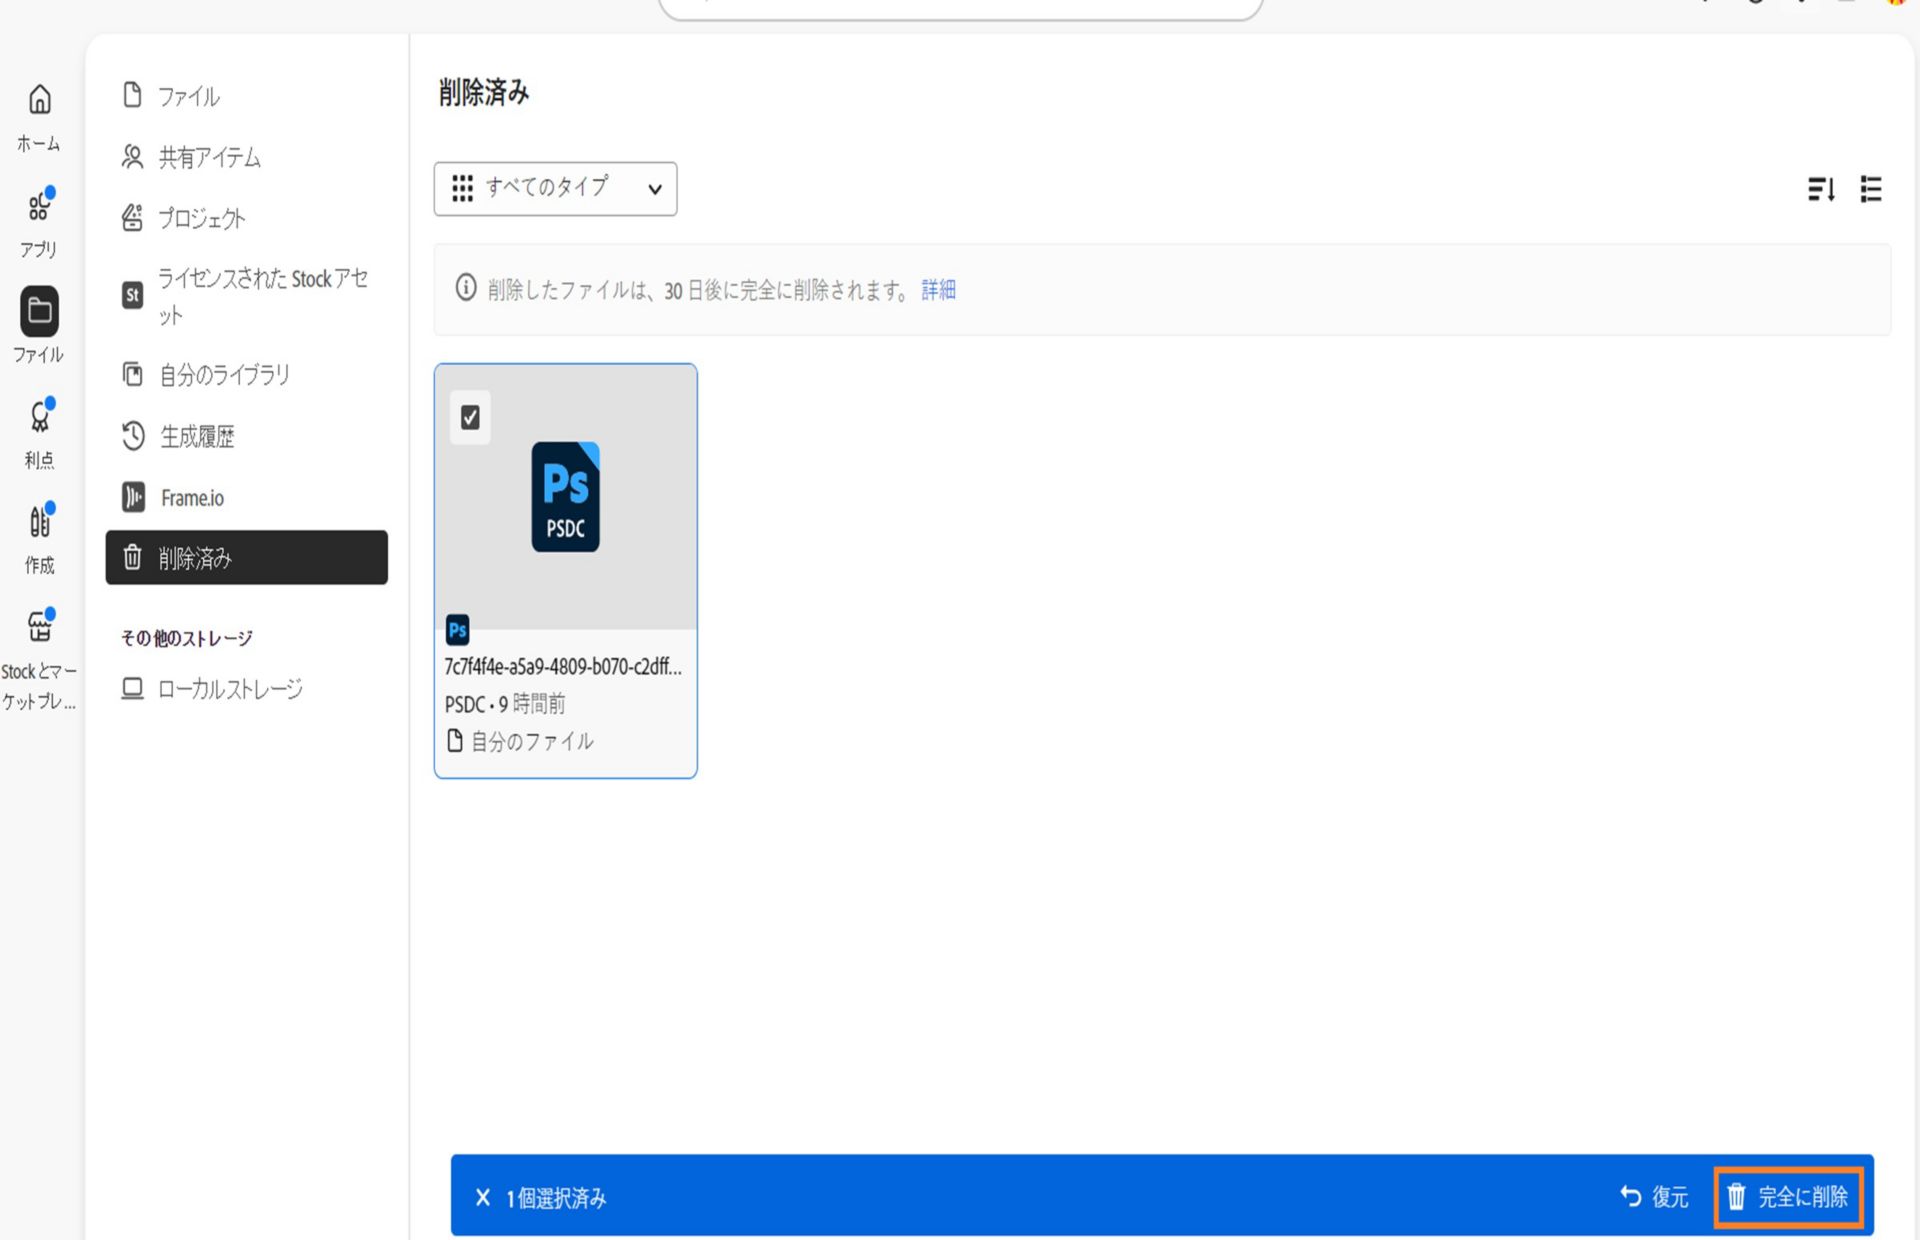
Task: Open the アプリ section icon
Action: pos(39,207)
